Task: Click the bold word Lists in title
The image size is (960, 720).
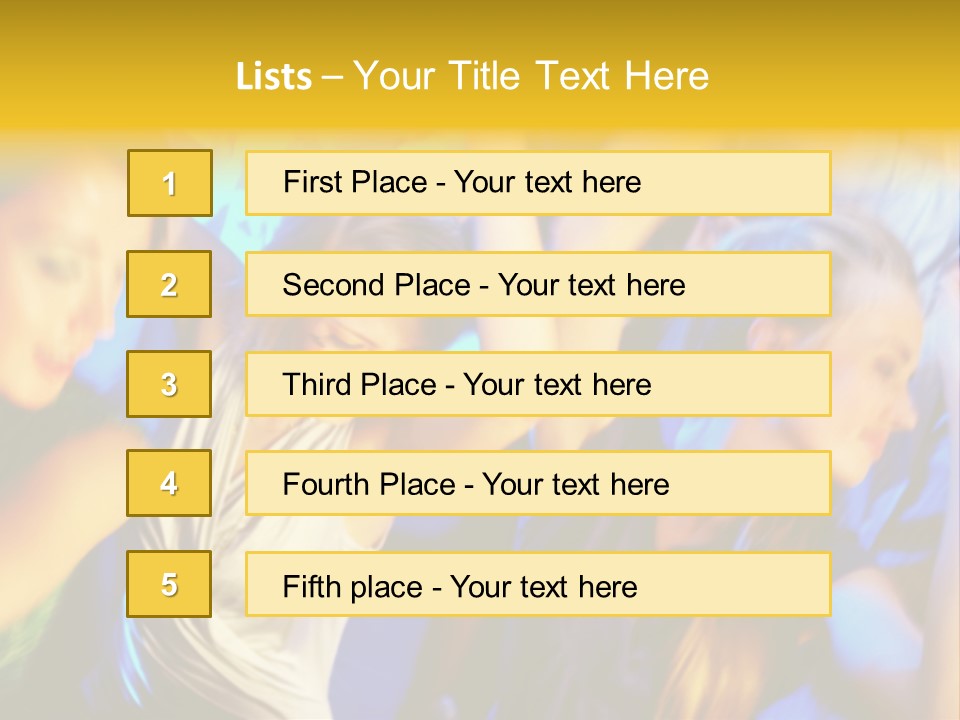Action: pyautogui.click(x=274, y=76)
